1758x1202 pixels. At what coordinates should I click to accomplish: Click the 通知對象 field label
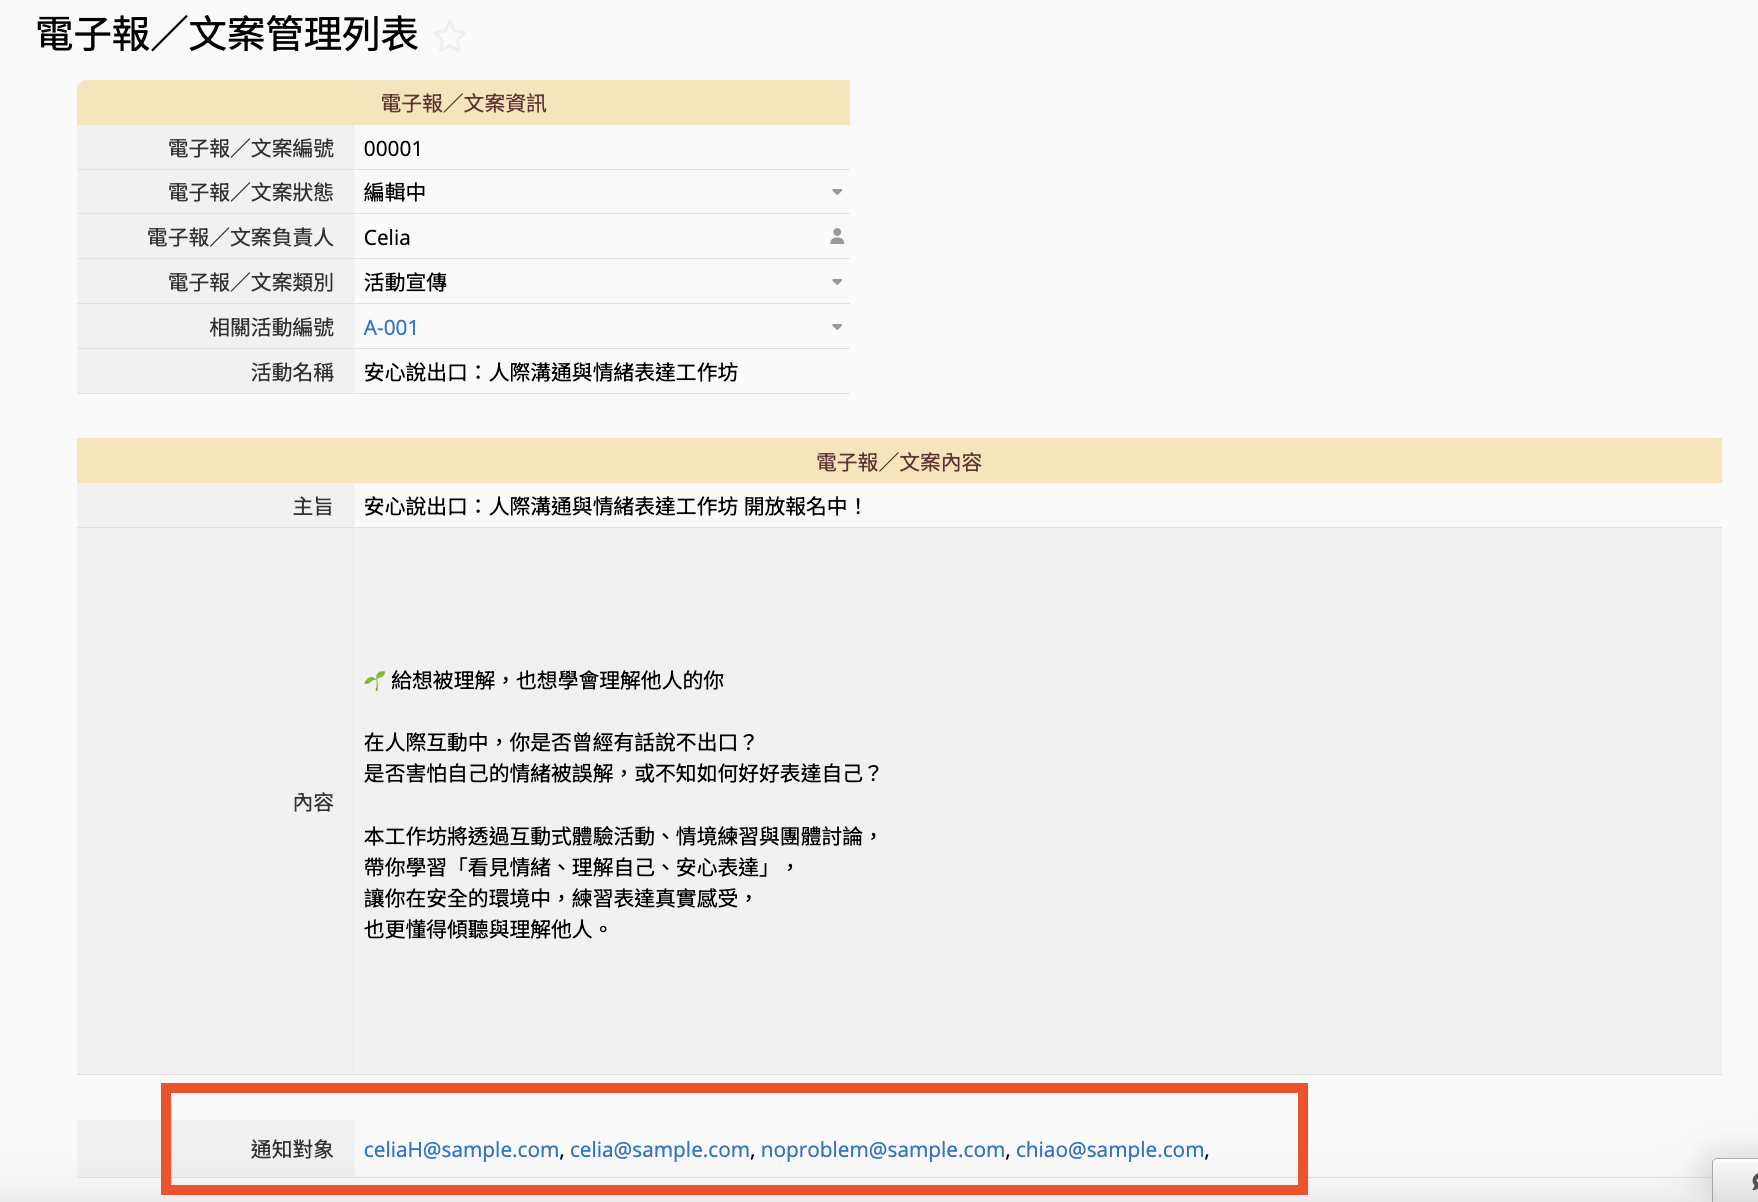pyautogui.click(x=292, y=1150)
